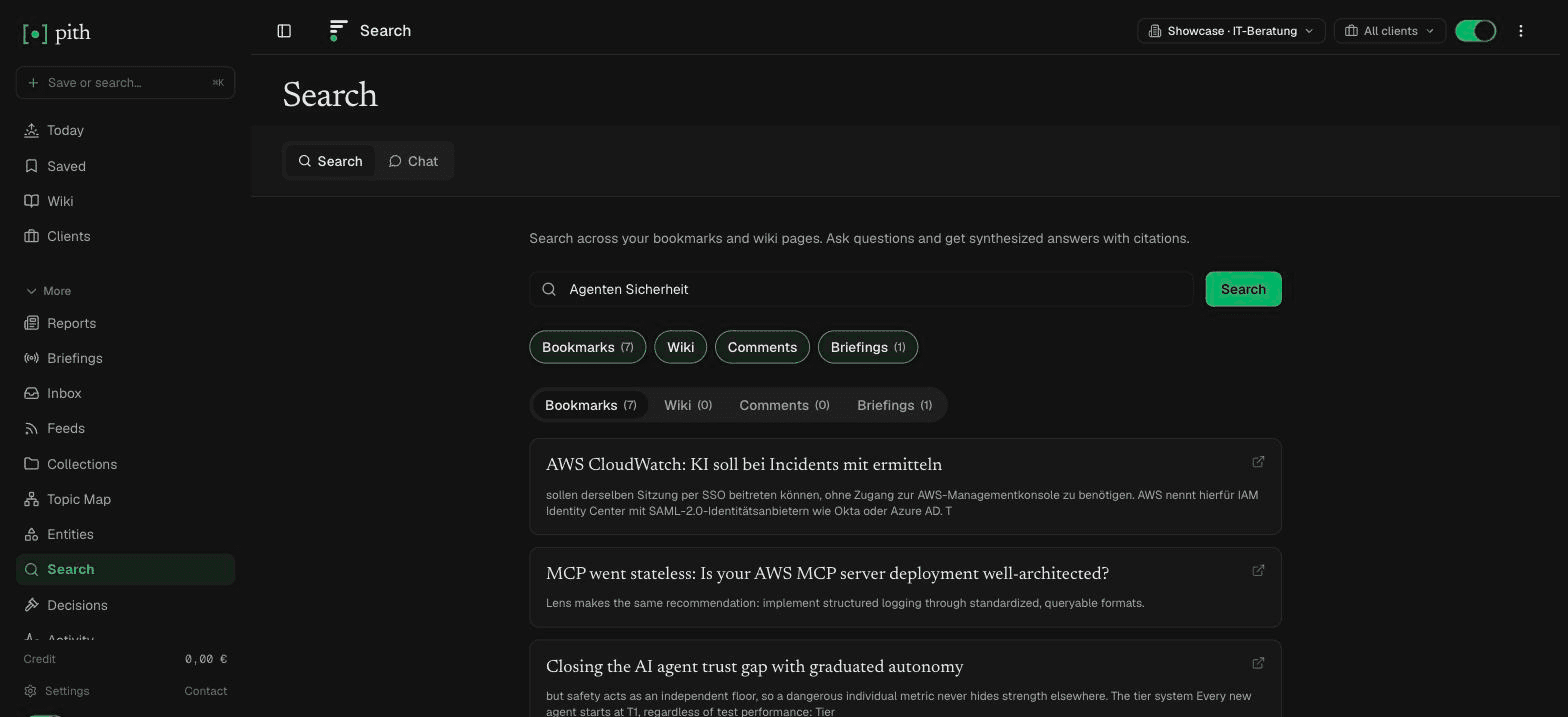Open external link for MCP went stateless result

click(1258, 570)
